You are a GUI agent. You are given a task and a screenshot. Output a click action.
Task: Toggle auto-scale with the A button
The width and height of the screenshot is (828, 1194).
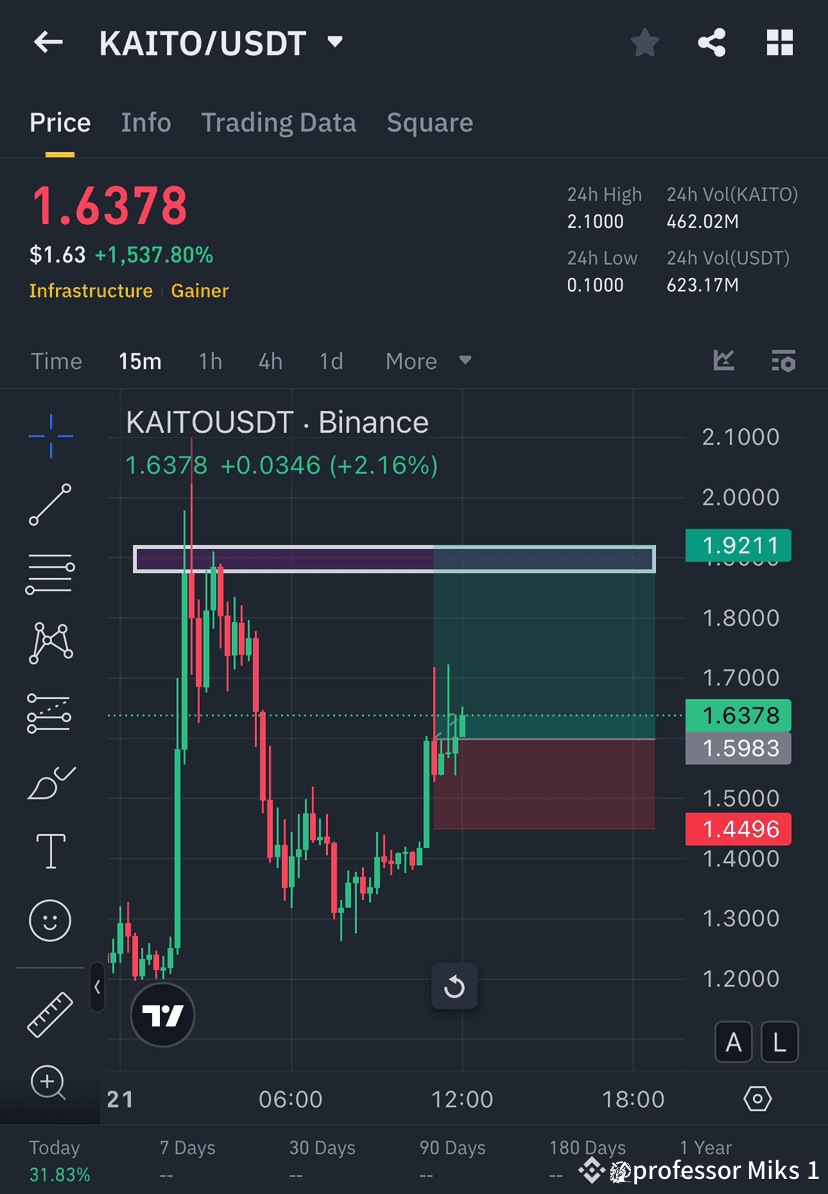click(x=734, y=1042)
